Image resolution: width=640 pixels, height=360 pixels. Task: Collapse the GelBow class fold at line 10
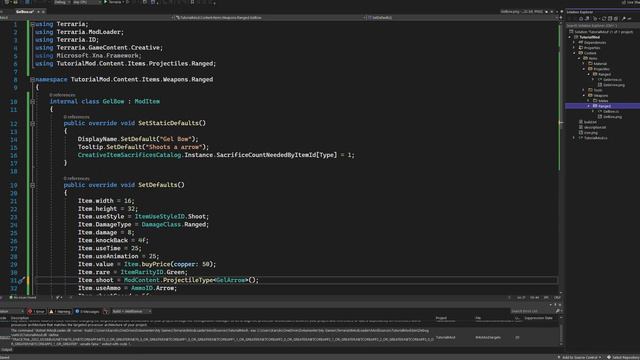click(32, 102)
